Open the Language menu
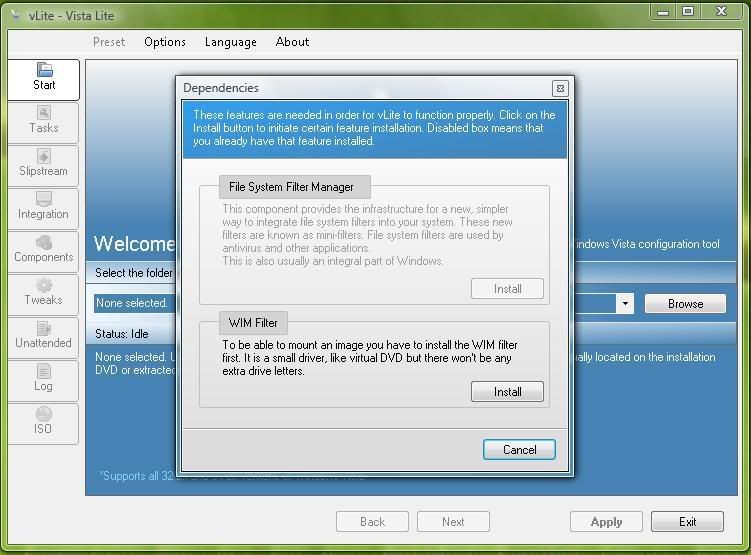This screenshot has height=555, width=751. [230, 42]
